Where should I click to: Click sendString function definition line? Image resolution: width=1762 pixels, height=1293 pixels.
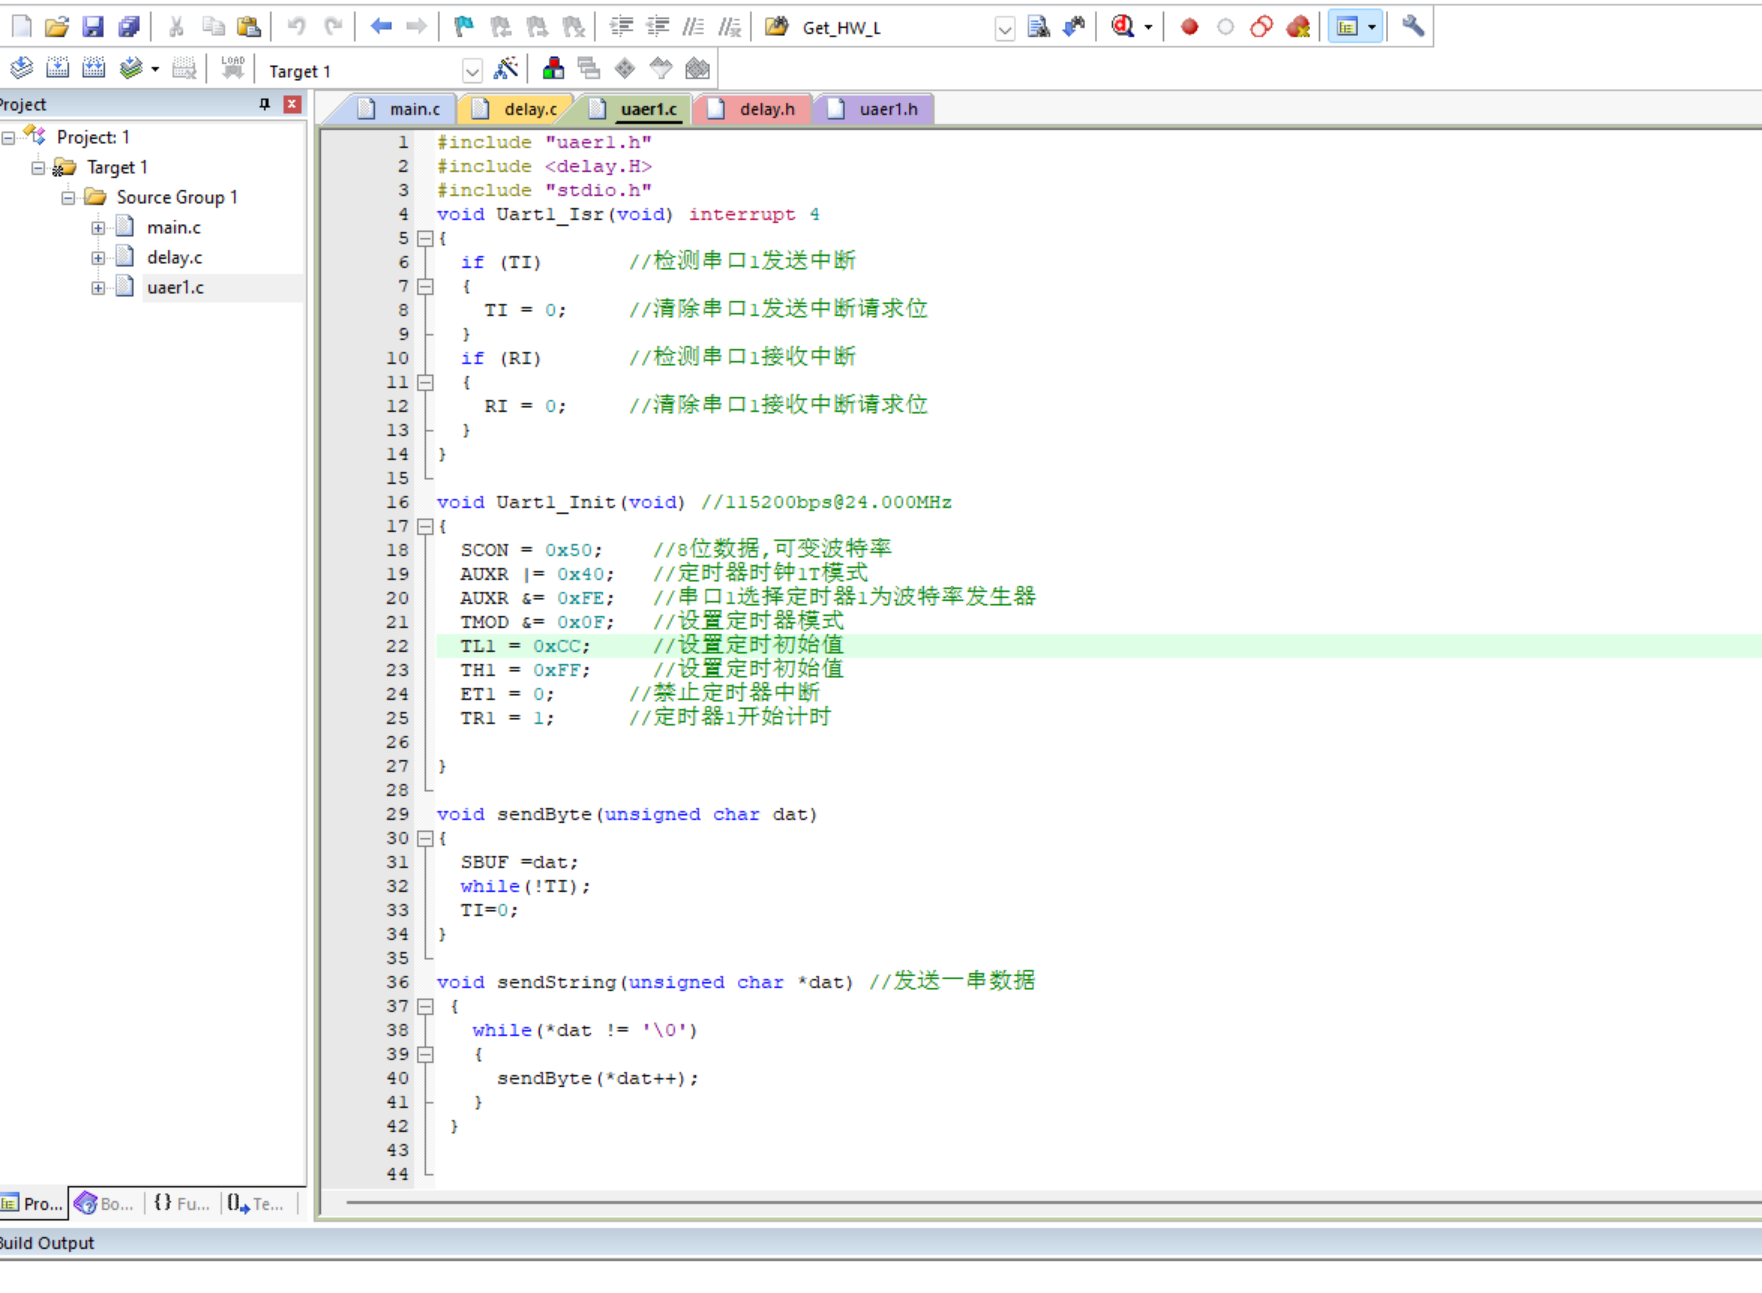[x=735, y=982]
